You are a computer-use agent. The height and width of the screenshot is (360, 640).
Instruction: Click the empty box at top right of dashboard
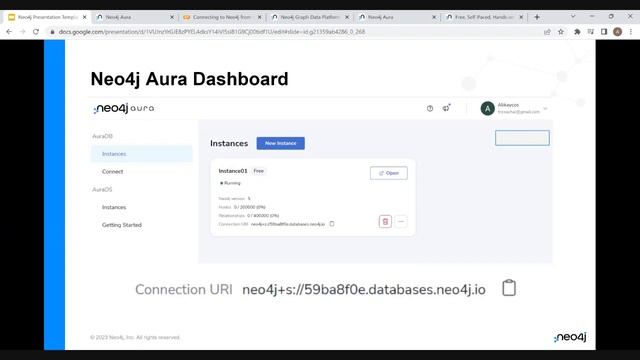(x=522, y=138)
